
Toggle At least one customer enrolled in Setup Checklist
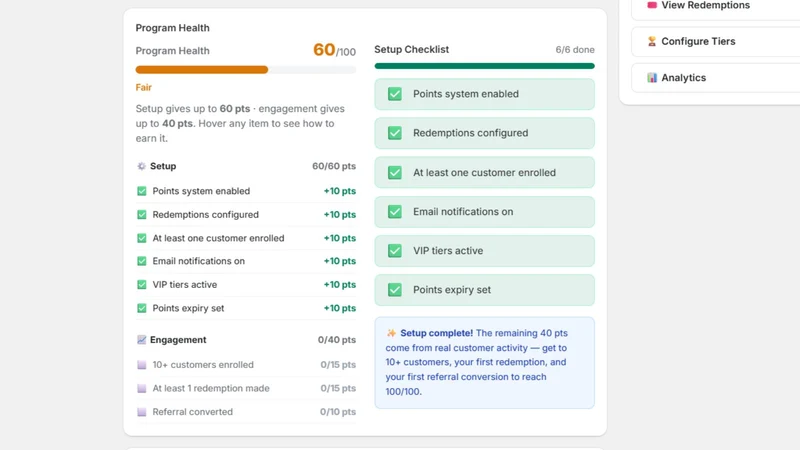pyautogui.click(x=394, y=172)
